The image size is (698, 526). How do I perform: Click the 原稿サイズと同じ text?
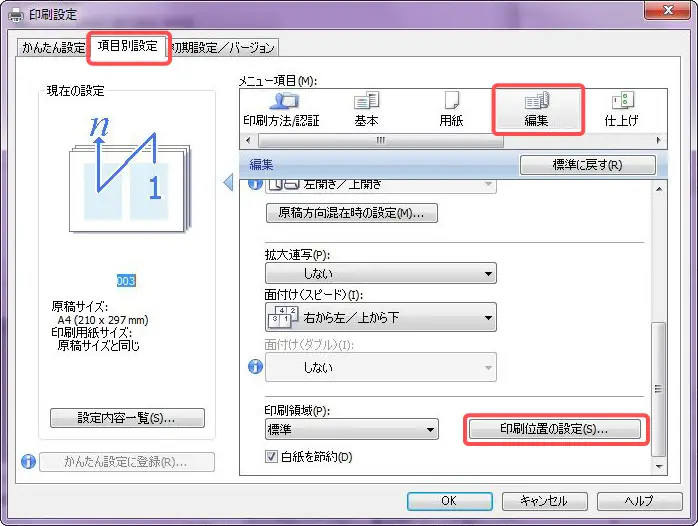click(x=98, y=345)
